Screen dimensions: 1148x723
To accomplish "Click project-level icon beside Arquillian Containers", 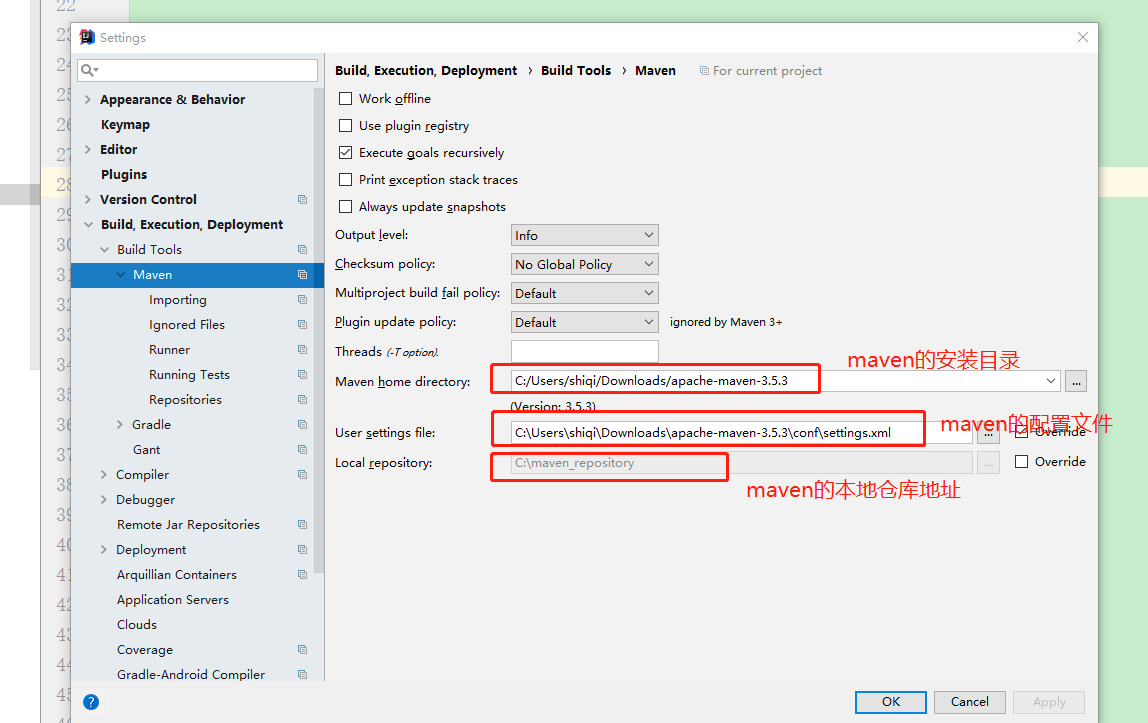I will (302, 574).
